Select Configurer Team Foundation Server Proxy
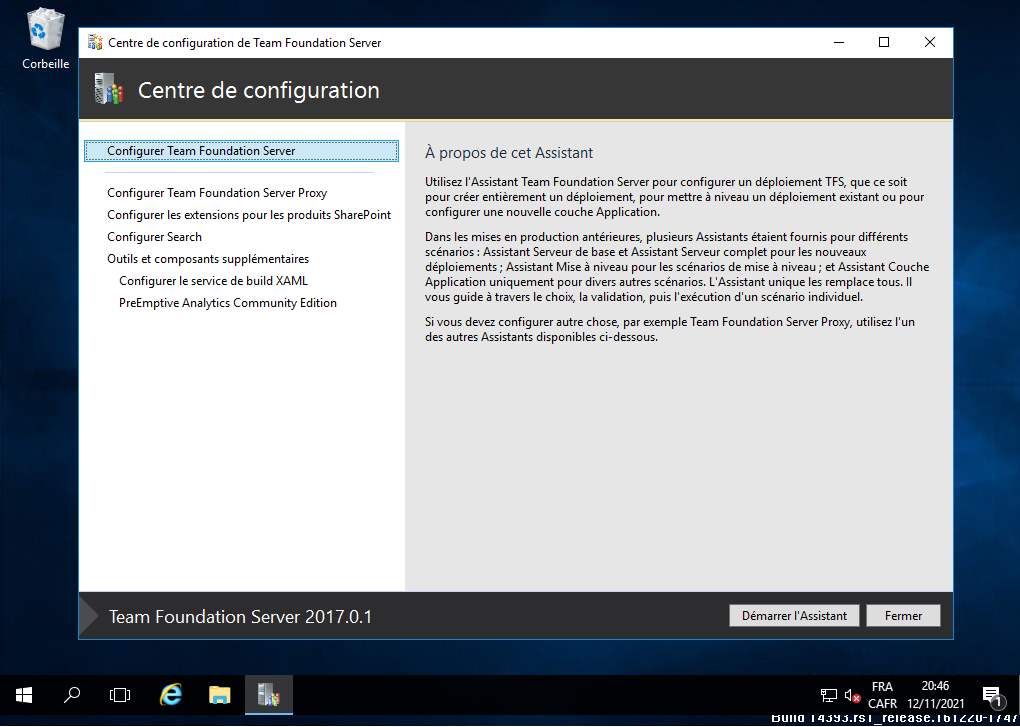This screenshot has height=727, width=1020. pyautogui.click(x=217, y=193)
